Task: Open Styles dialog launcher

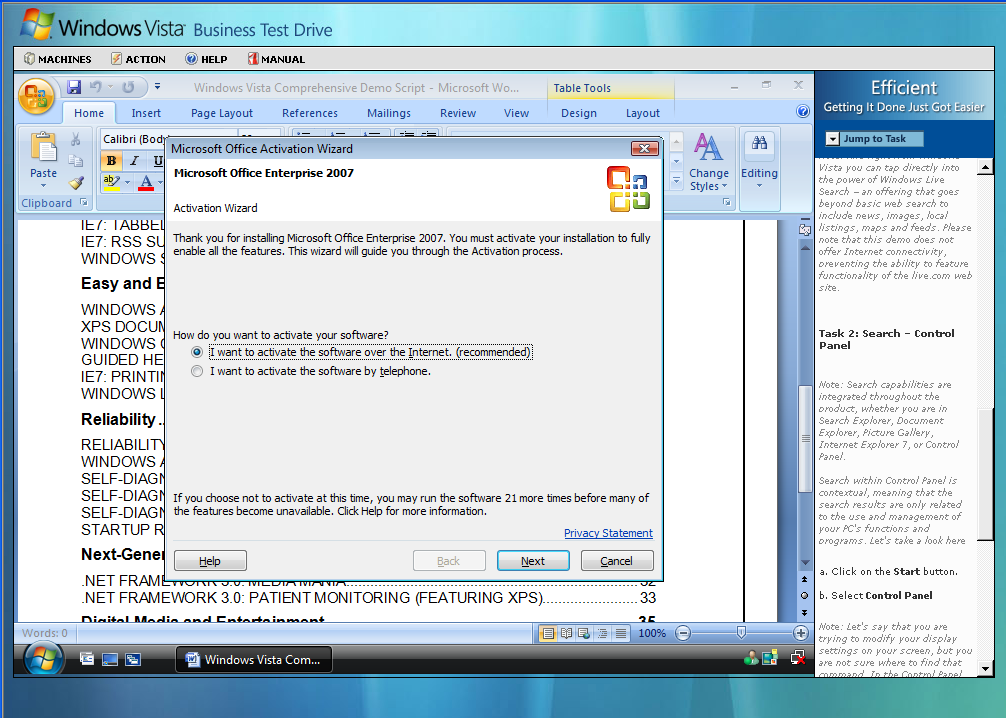Action: [726, 202]
